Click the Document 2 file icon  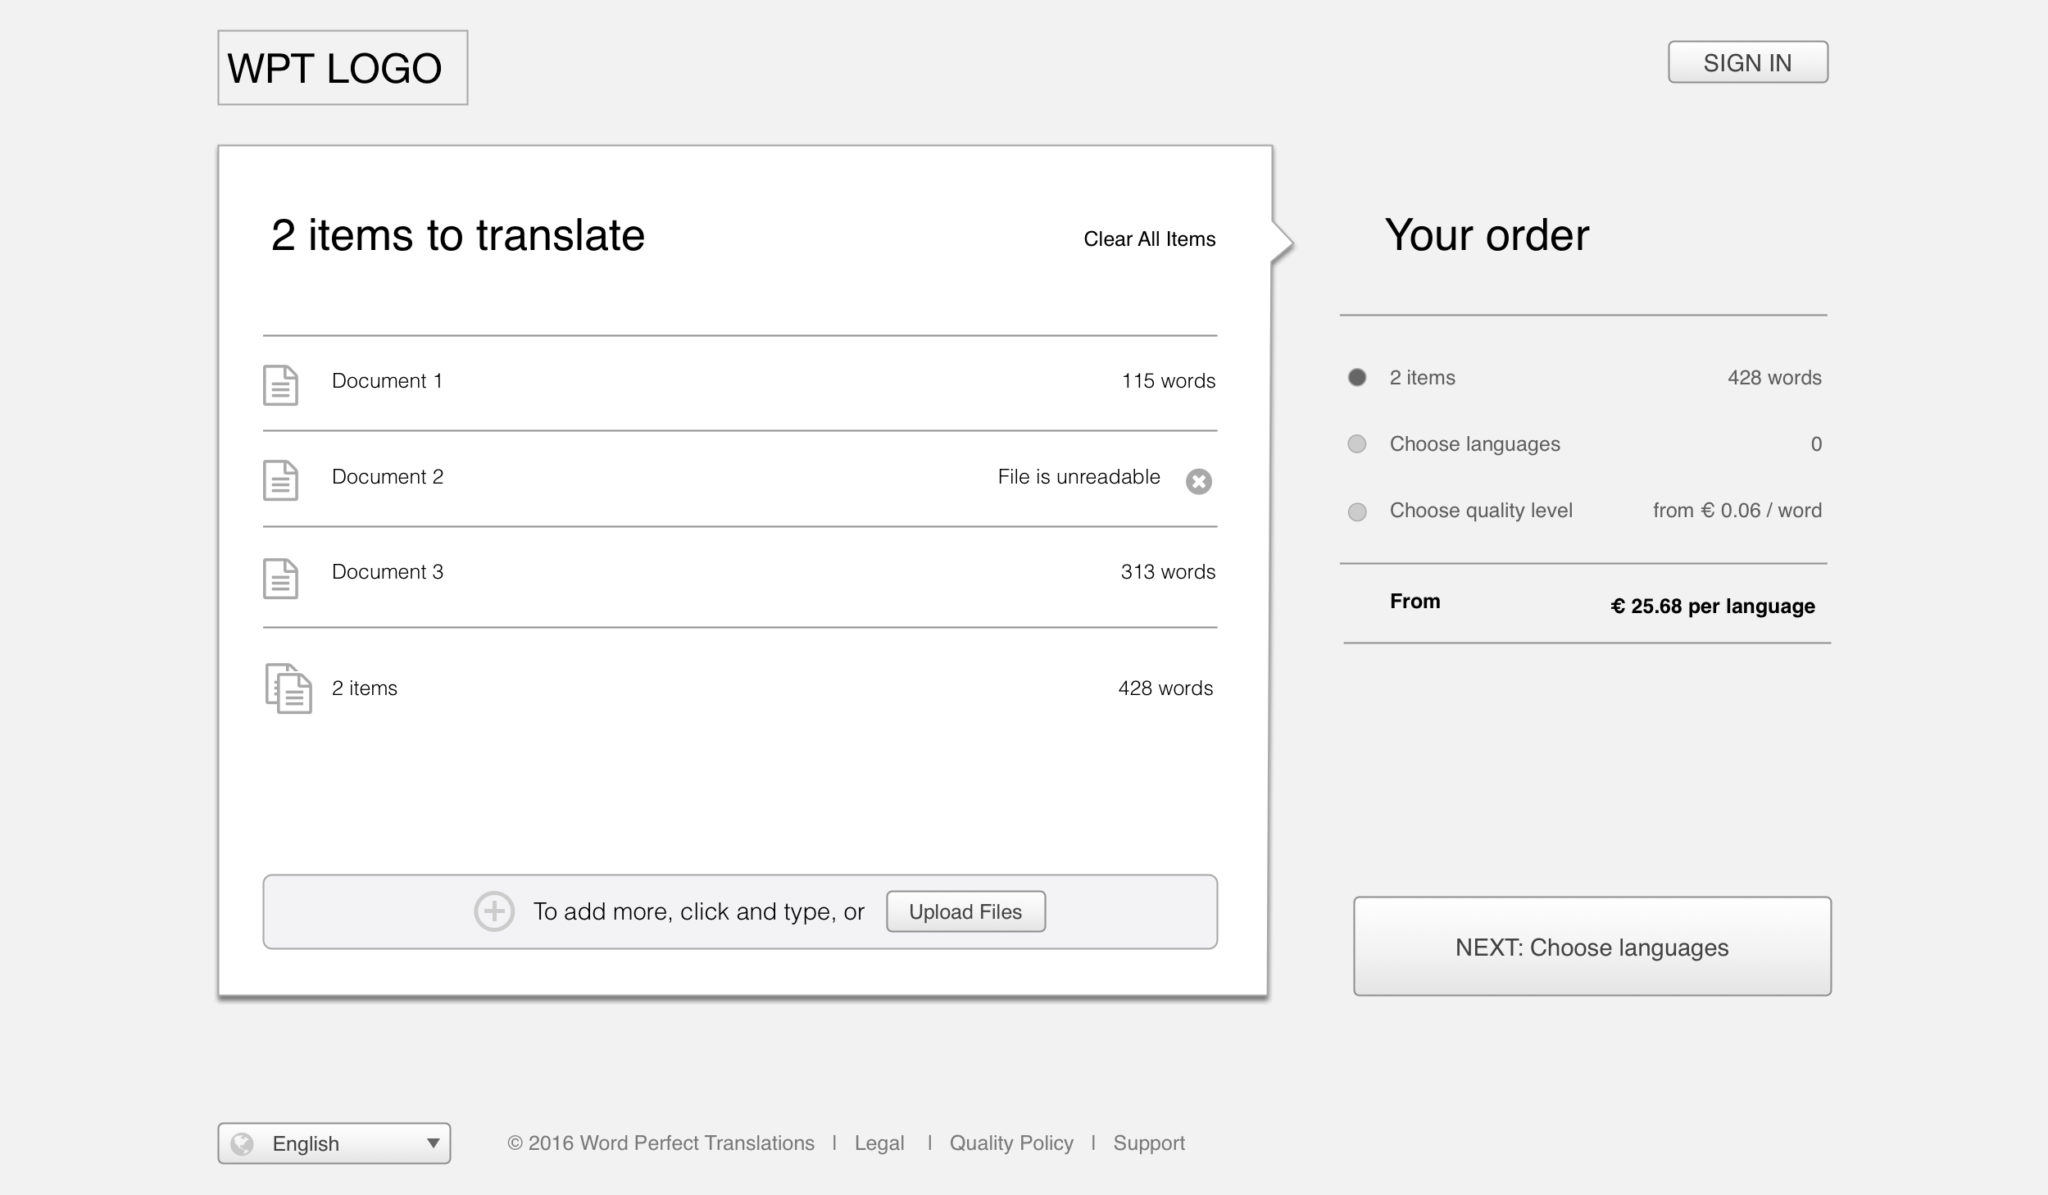pyautogui.click(x=280, y=480)
